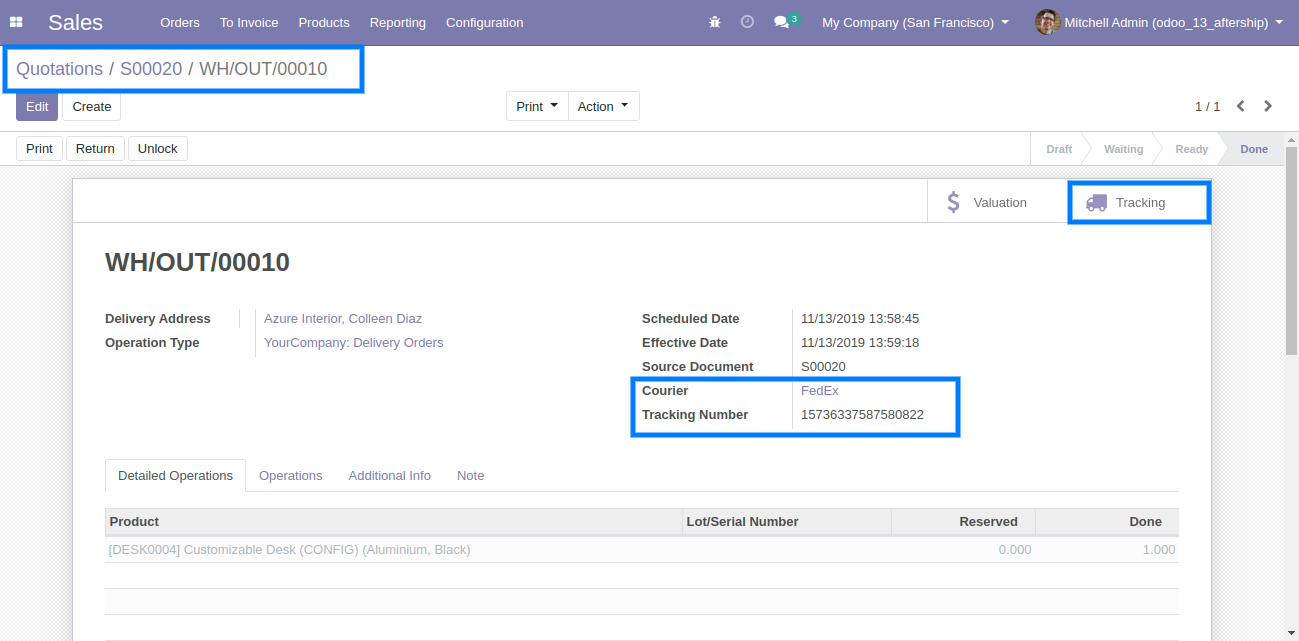The width and height of the screenshot is (1299, 641).
Task: Open the Orders menu
Action: (x=180, y=22)
